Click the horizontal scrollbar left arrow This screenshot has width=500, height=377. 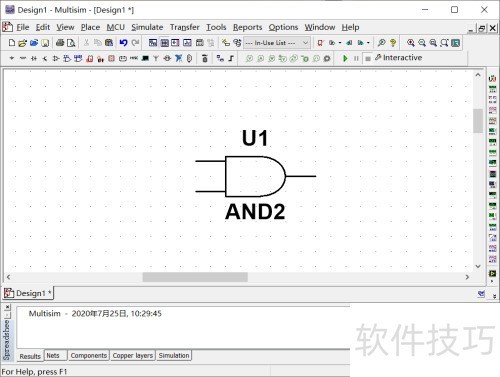click(x=8, y=277)
